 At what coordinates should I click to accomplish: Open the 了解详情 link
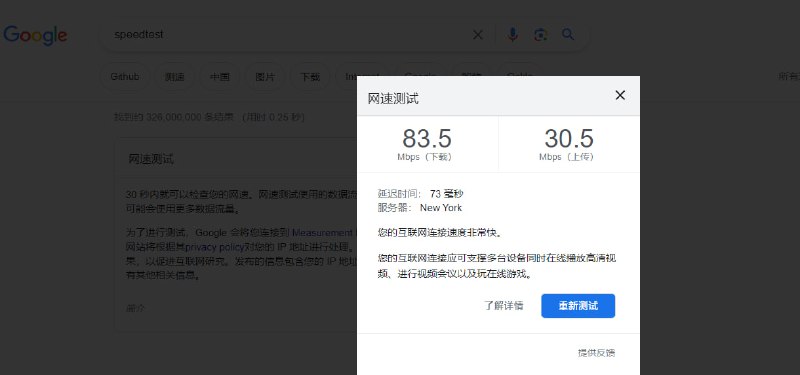[x=504, y=306]
